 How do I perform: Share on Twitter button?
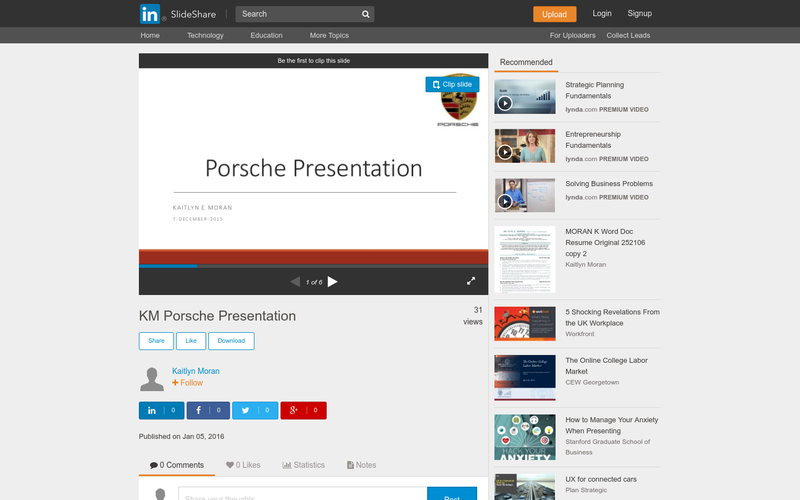tap(255, 410)
